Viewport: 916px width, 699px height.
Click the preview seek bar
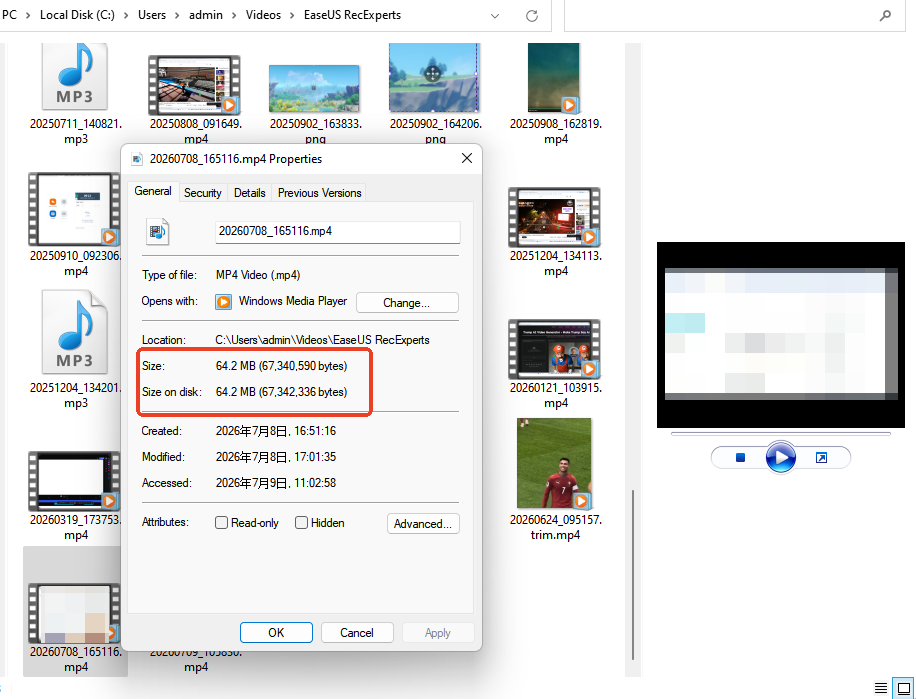point(780,434)
